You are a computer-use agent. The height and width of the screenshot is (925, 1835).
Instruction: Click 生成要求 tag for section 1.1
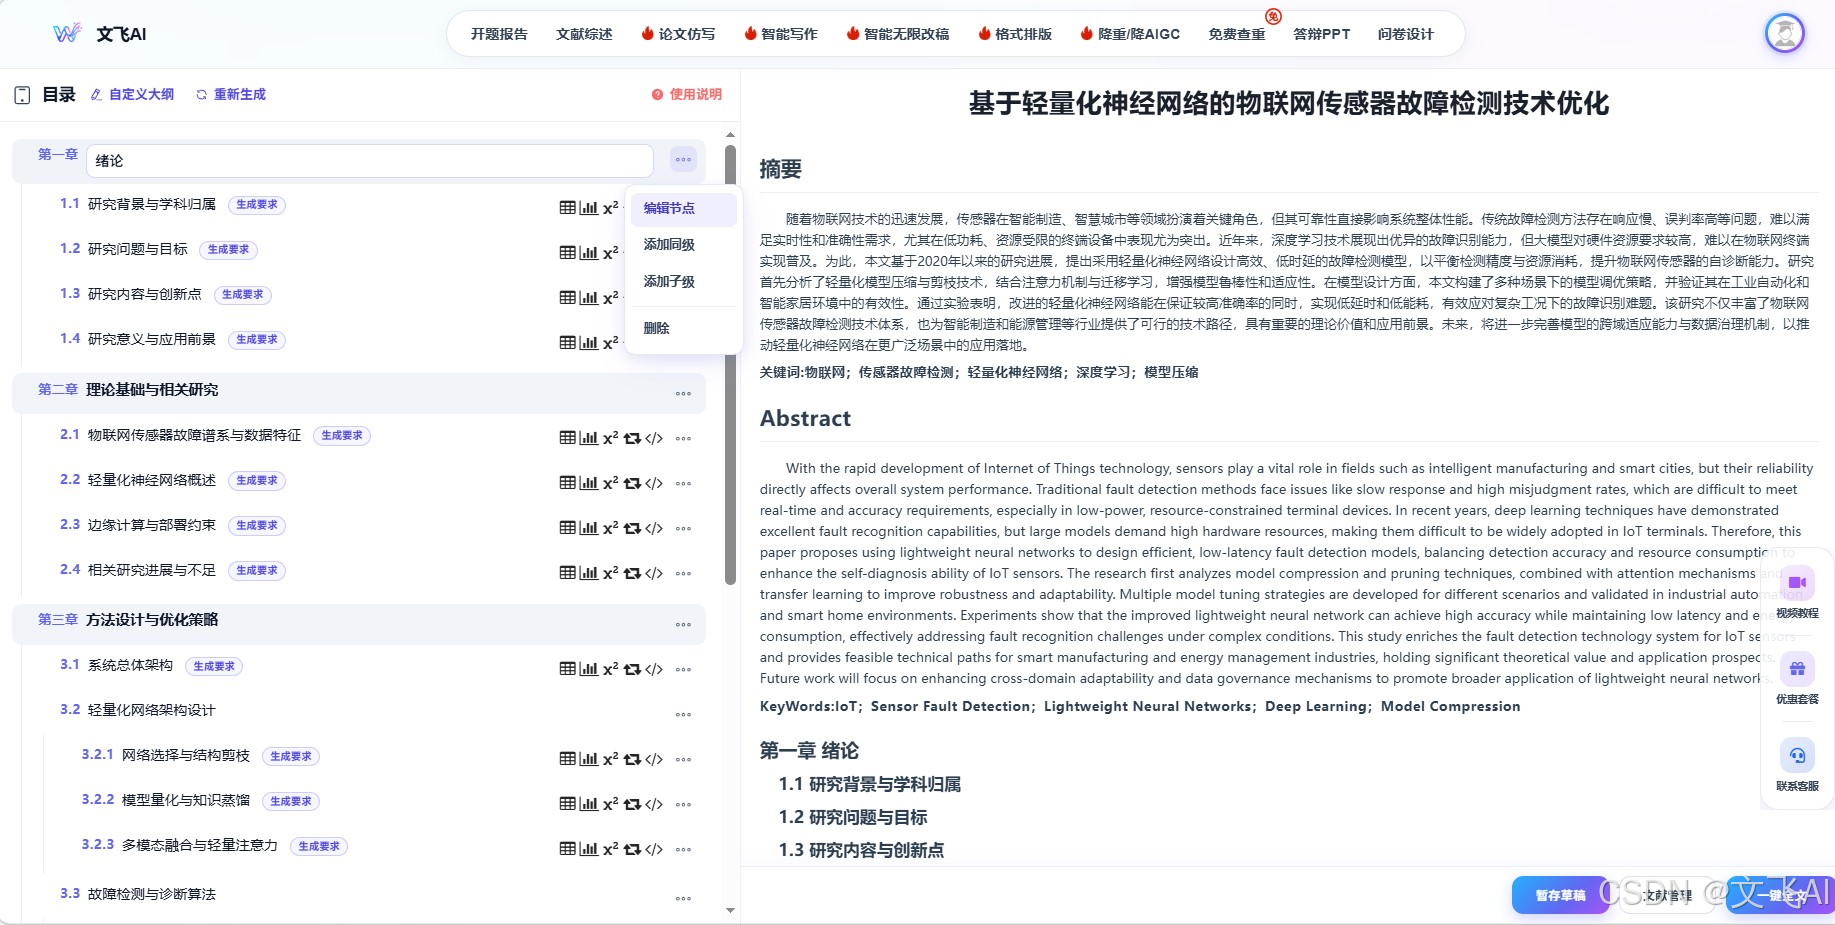point(257,204)
